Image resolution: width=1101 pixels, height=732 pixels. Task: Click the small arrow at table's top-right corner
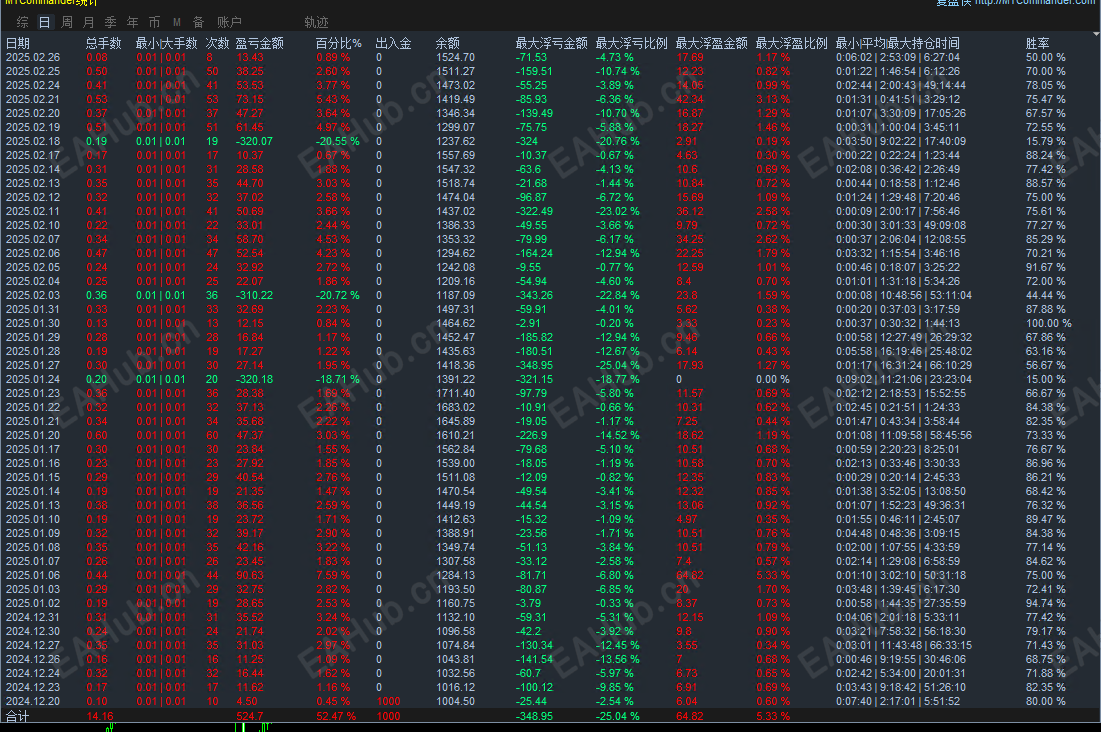tap(1096, 34)
